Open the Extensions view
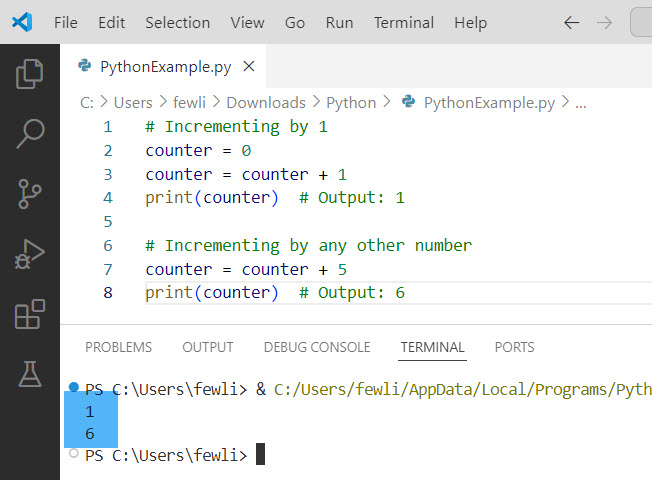The height and width of the screenshot is (480, 652). (x=30, y=314)
